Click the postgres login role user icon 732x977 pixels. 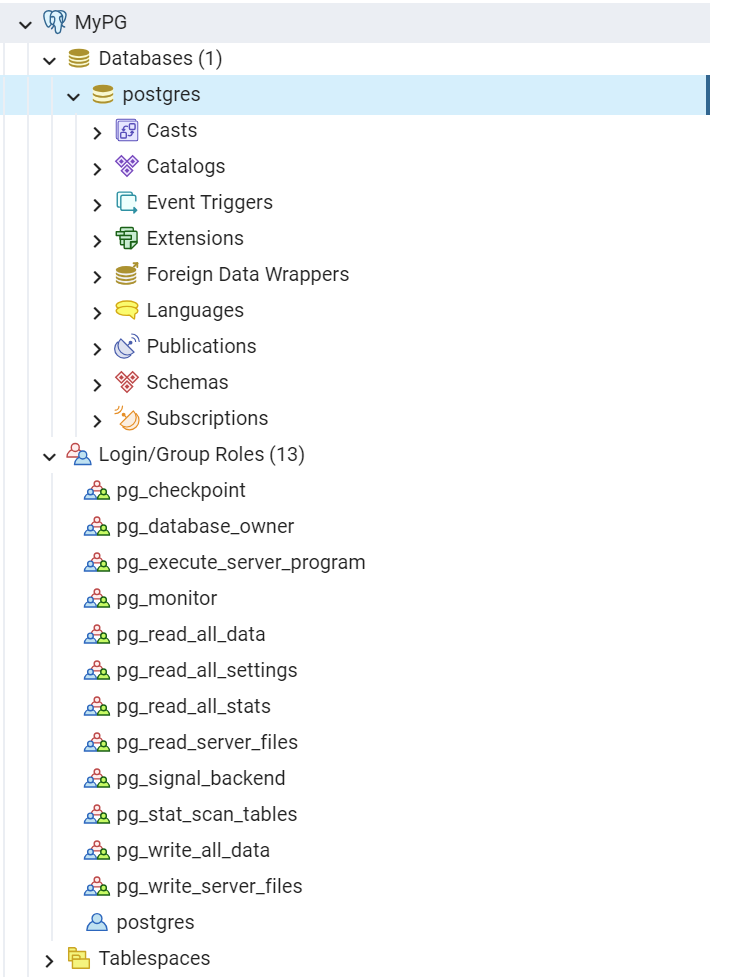click(x=97, y=923)
